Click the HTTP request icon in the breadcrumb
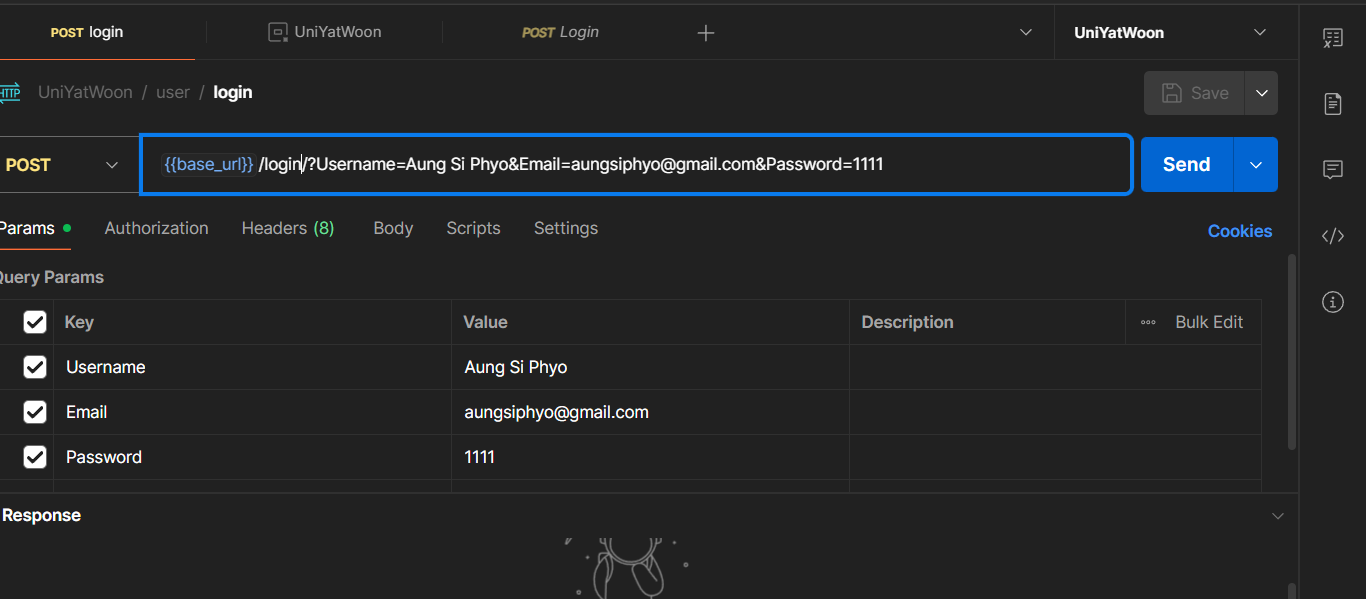The image size is (1366, 599). coord(9,92)
